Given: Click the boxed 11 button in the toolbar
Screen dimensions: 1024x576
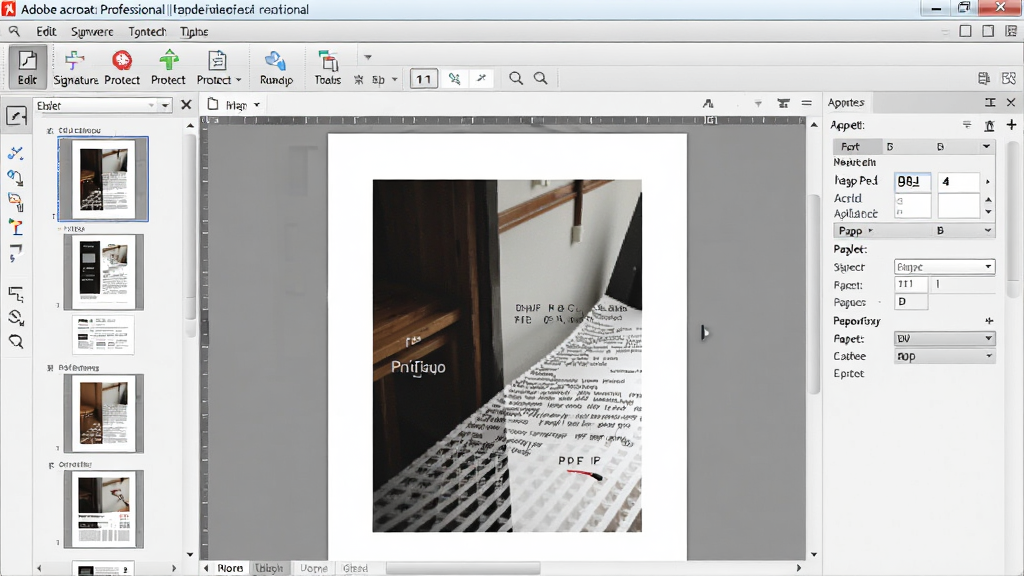Looking at the screenshot, I should tap(424, 79).
